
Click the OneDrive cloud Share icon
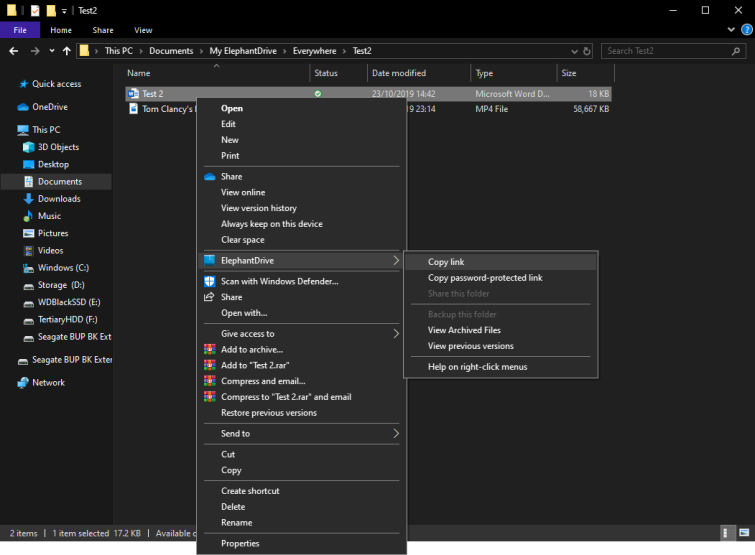[x=209, y=177]
